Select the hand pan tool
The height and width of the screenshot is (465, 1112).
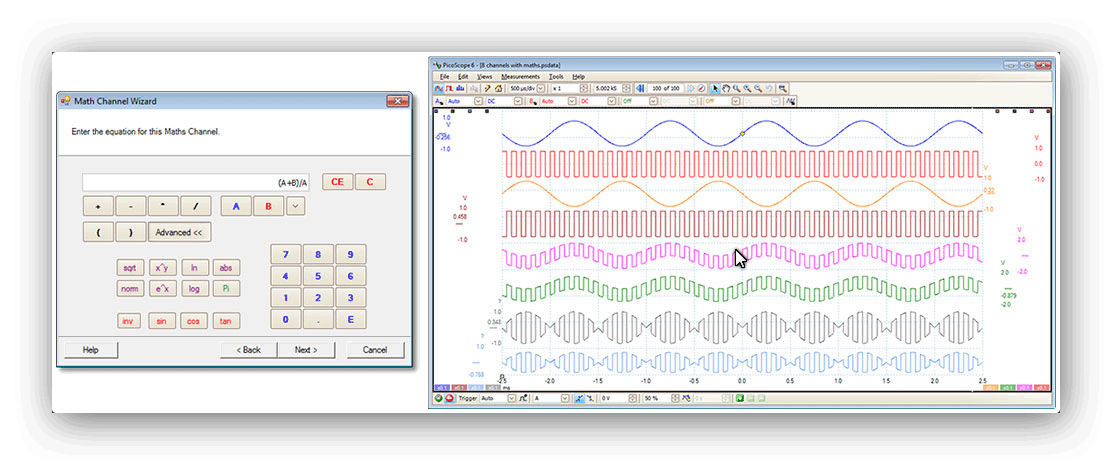tap(725, 88)
